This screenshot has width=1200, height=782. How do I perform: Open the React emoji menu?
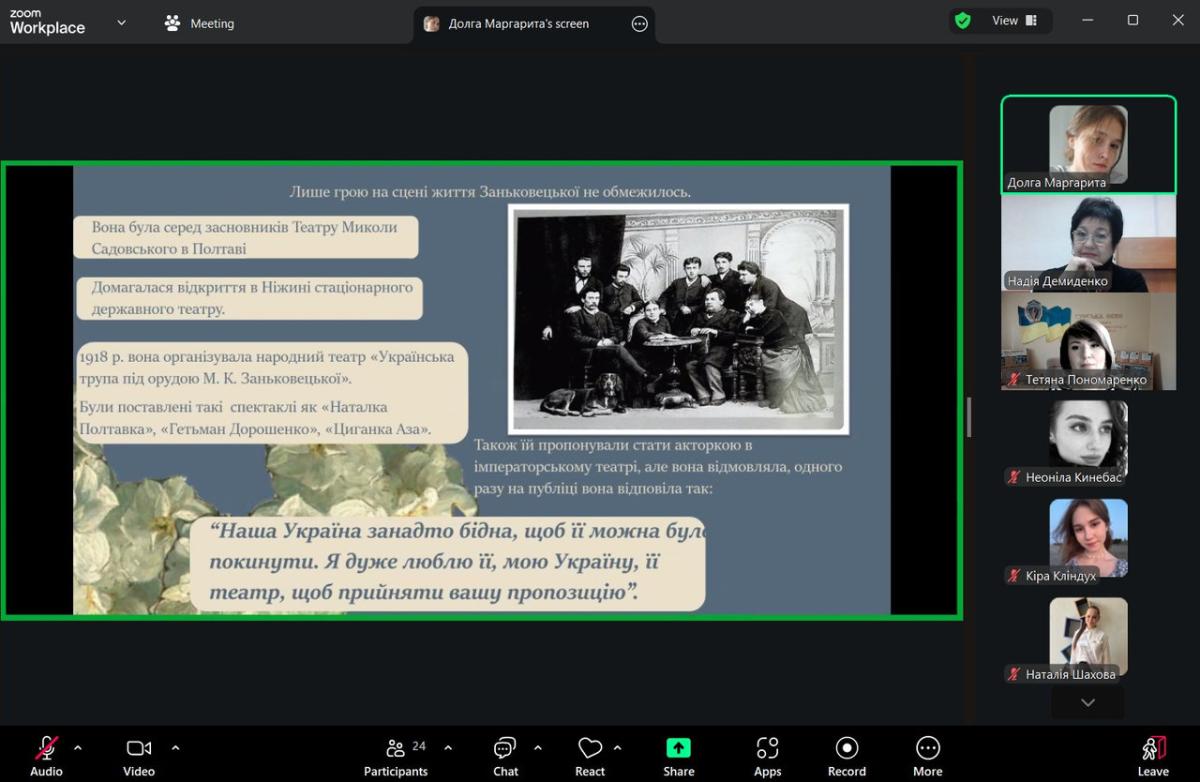590,756
